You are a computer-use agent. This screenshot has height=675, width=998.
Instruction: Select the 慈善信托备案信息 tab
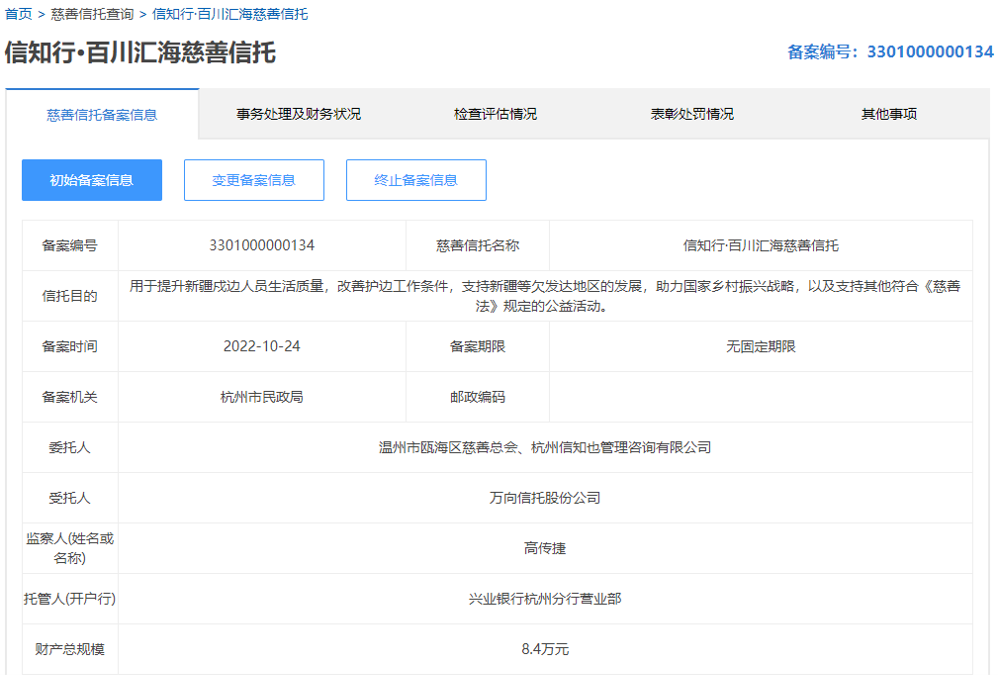(102, 115)
